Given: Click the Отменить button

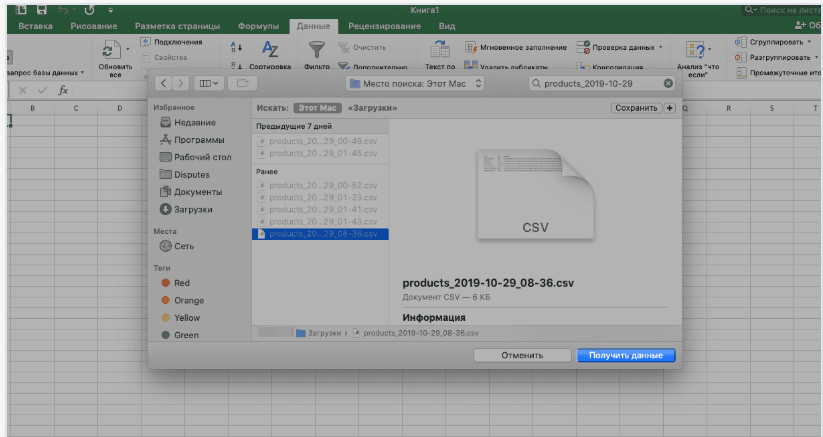Looking at the screenshot, I should (522, 355).
